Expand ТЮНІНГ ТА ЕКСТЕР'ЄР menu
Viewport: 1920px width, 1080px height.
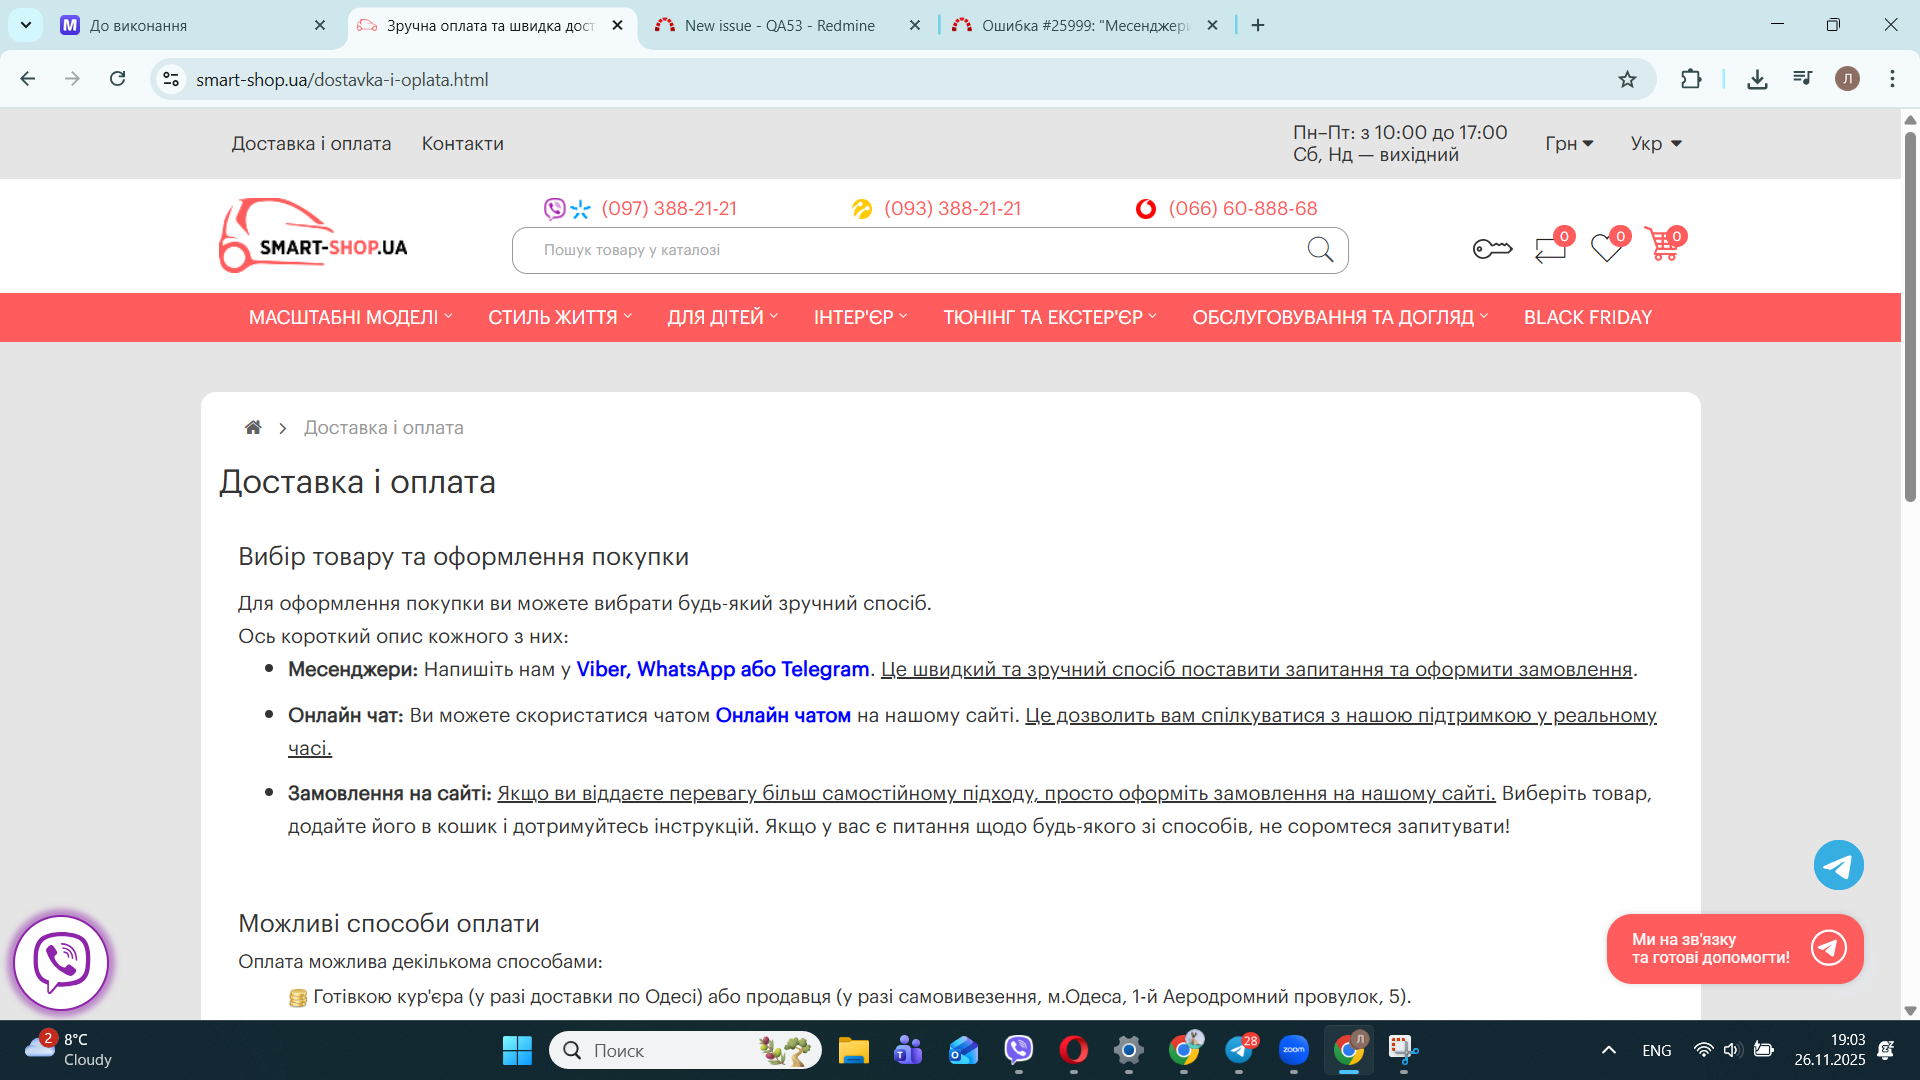pos(1049,317)
